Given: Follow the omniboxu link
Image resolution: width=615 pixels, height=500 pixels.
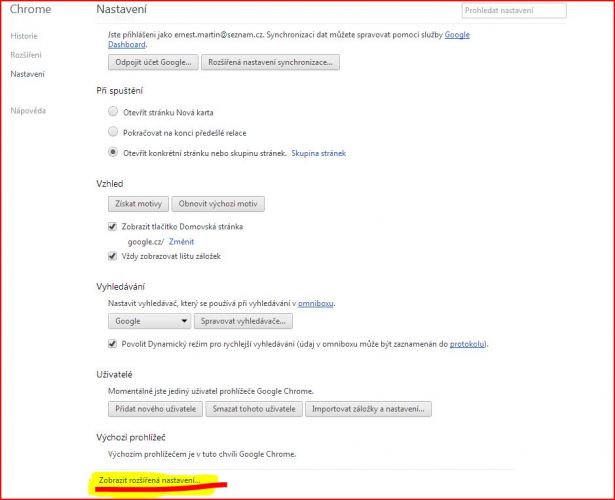Looking at the screenshot, I should pos(316,304).
